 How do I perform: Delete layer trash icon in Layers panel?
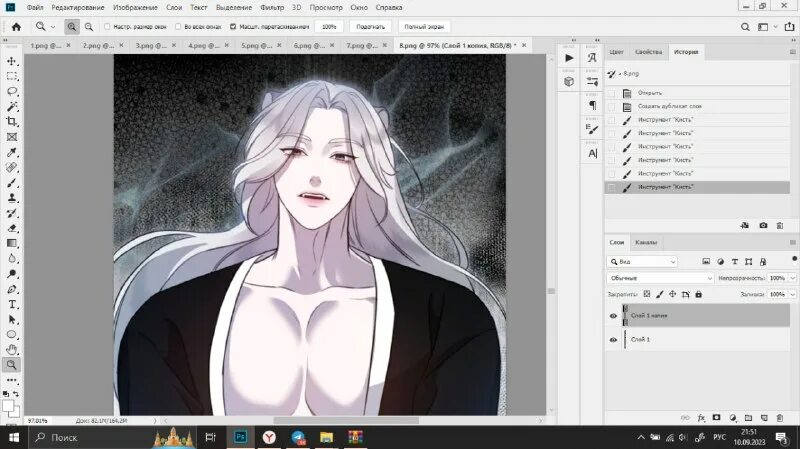pyautogui.click(x=780, y=418)
